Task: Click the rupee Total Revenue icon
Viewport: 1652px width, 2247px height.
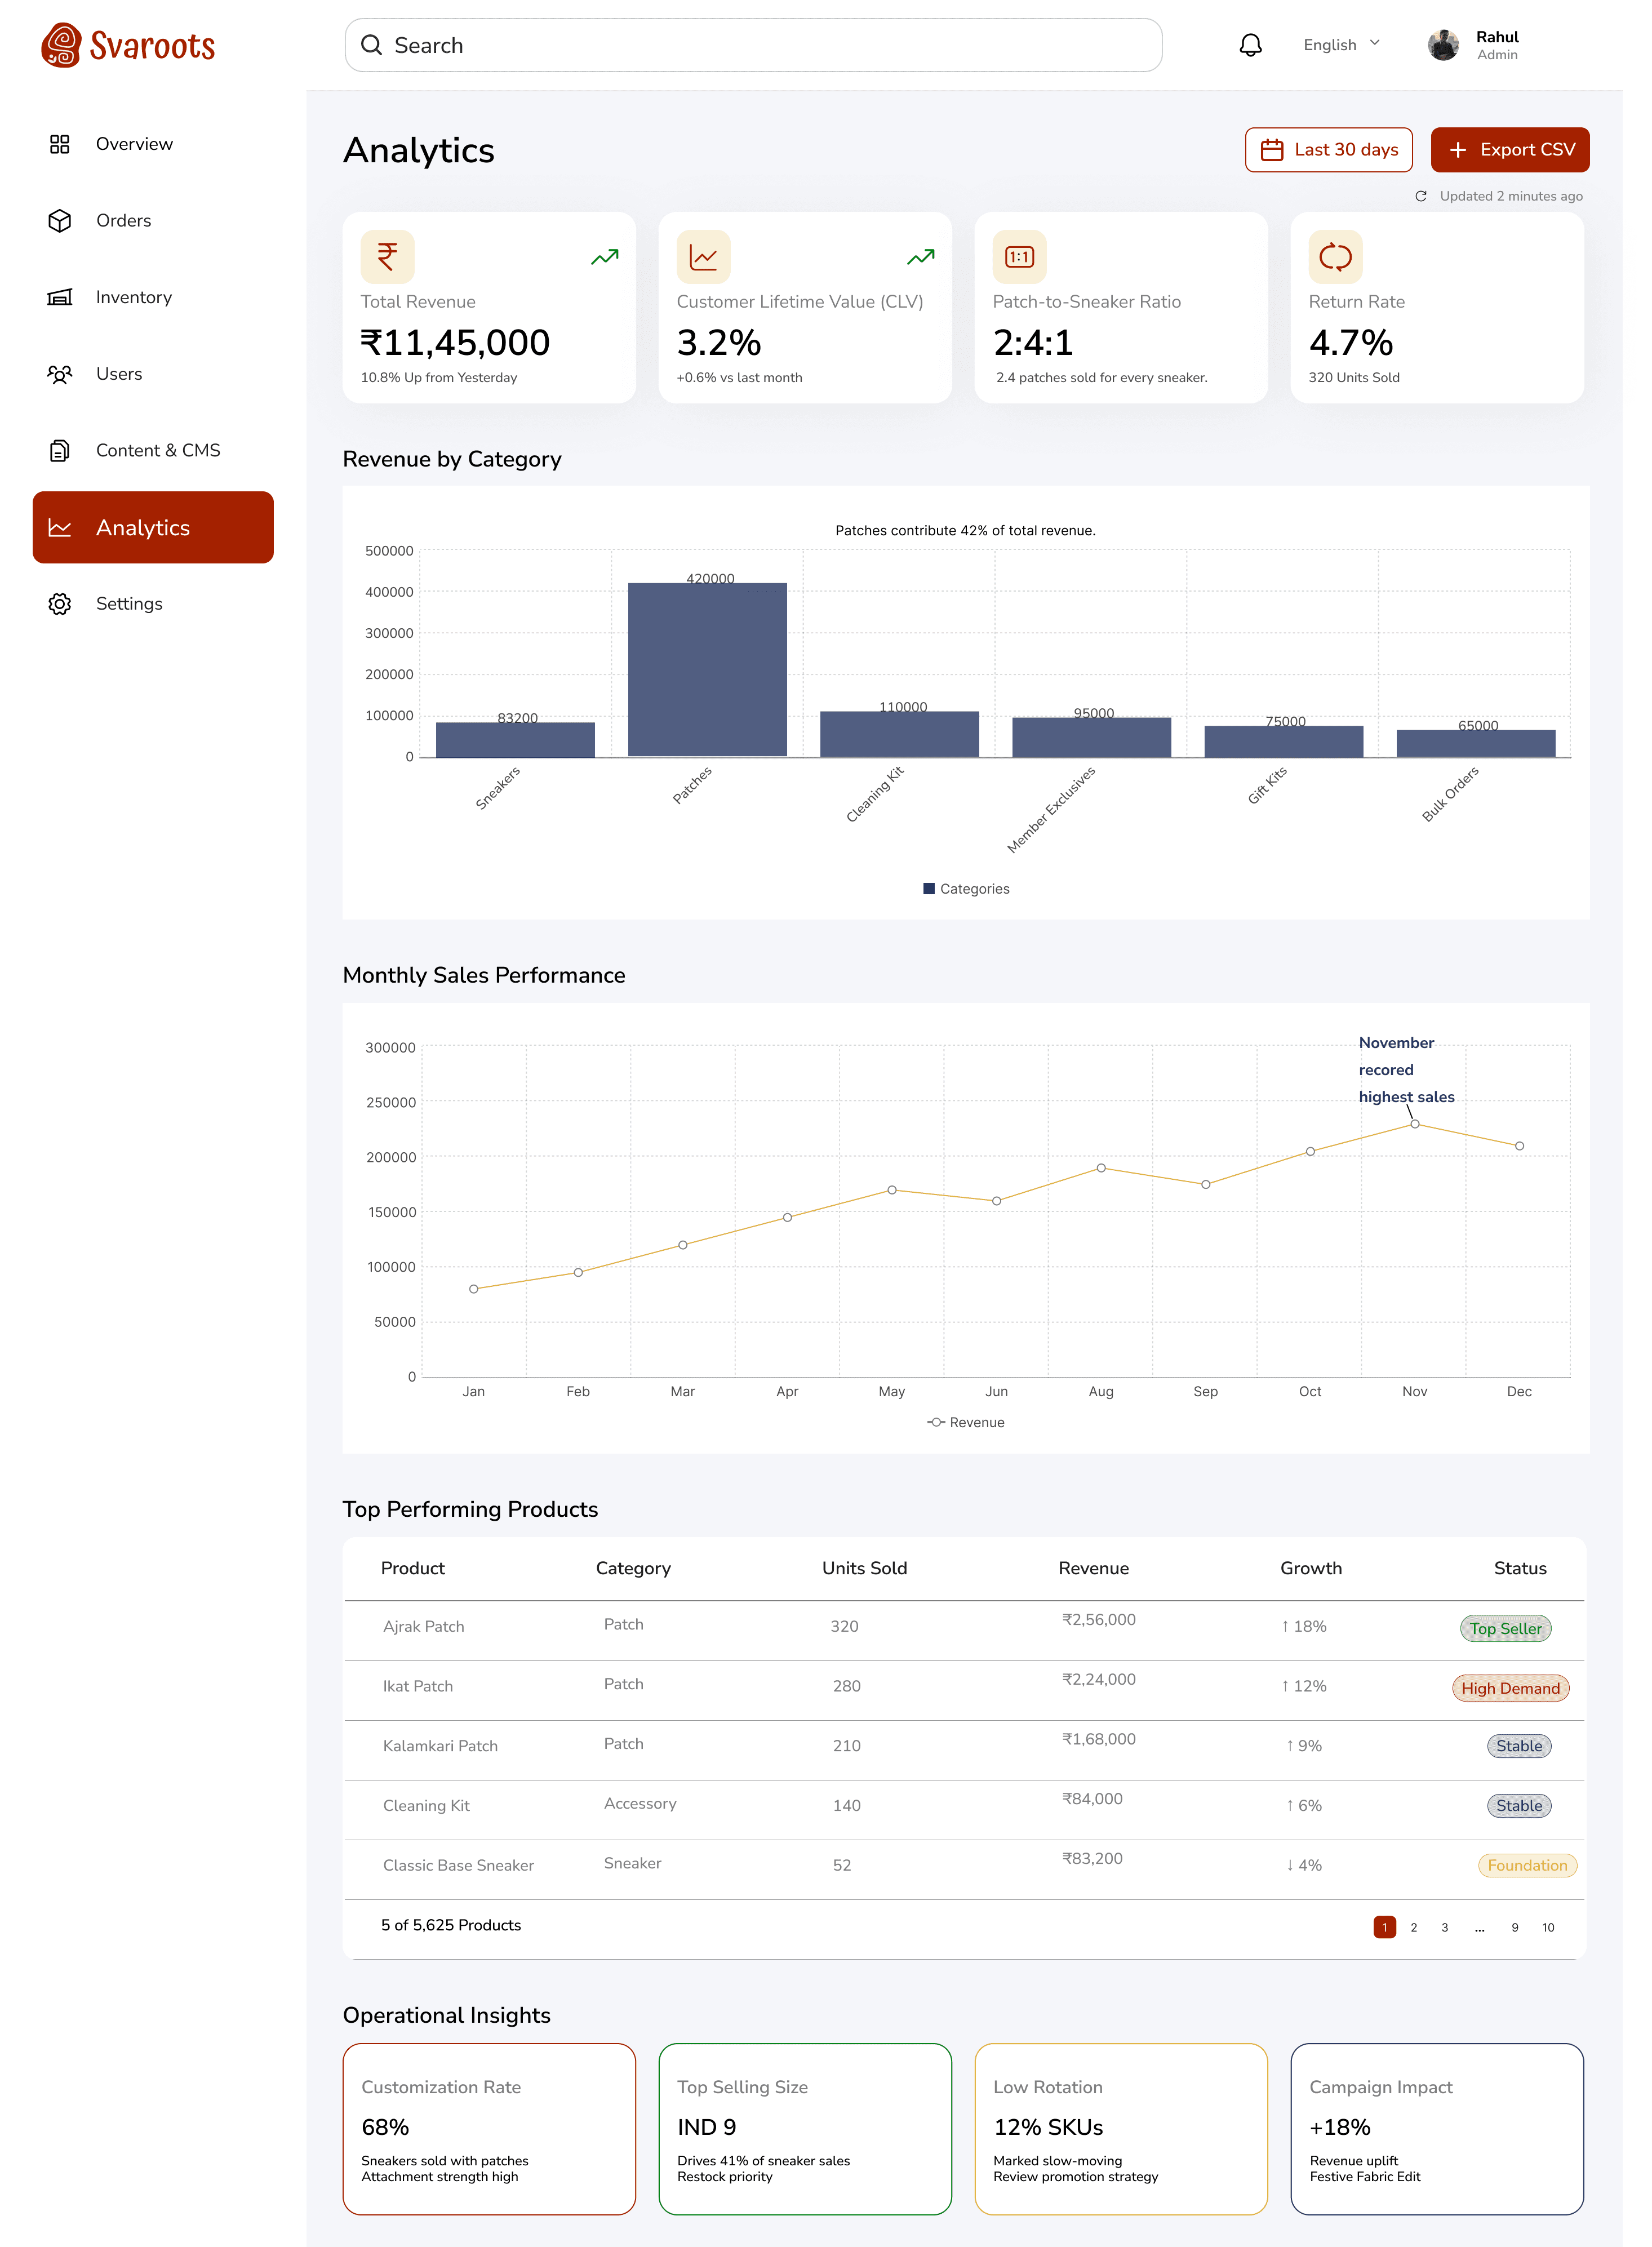Action: (387, 257)
